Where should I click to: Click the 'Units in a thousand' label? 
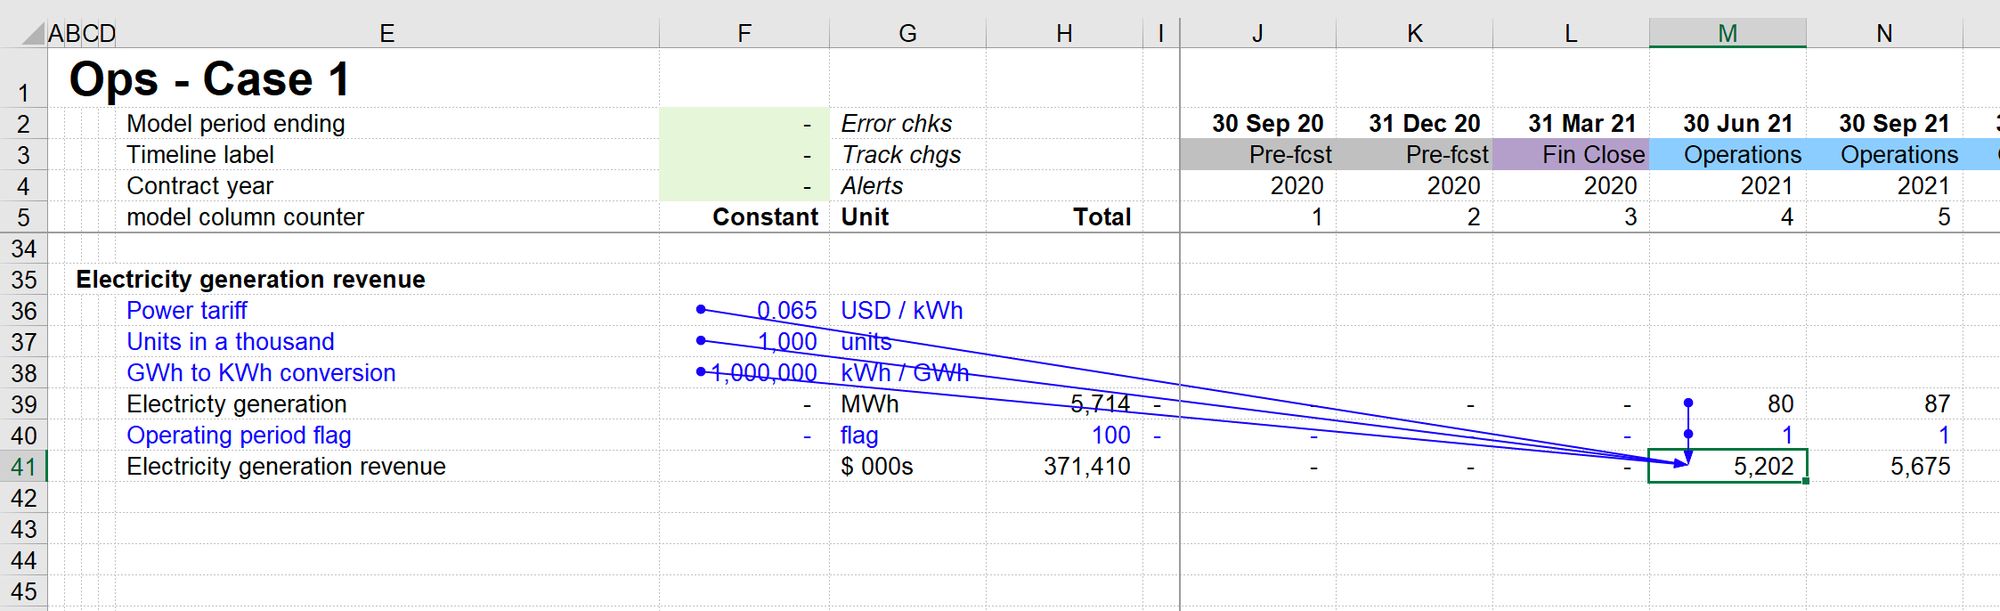[x=230, y=342]
